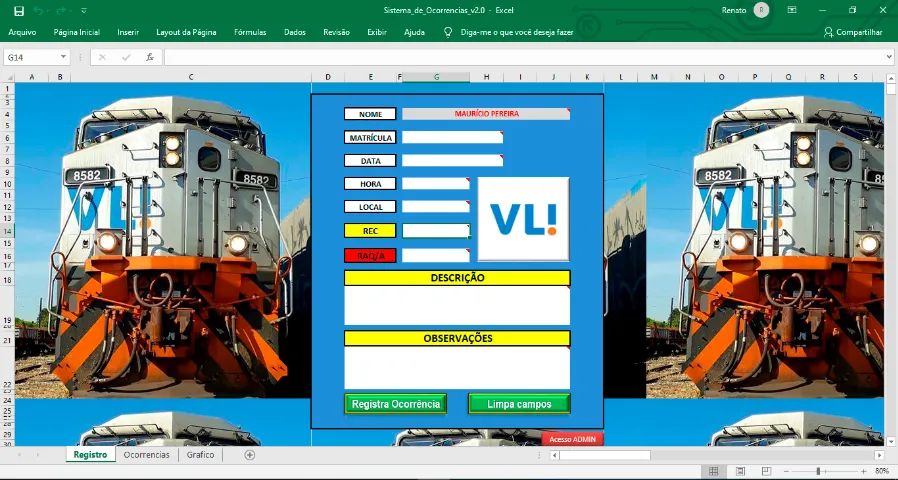Open the Quick Access Toolbar customize arrow
This screenshot has width=898, height=480.
point(84,11)
